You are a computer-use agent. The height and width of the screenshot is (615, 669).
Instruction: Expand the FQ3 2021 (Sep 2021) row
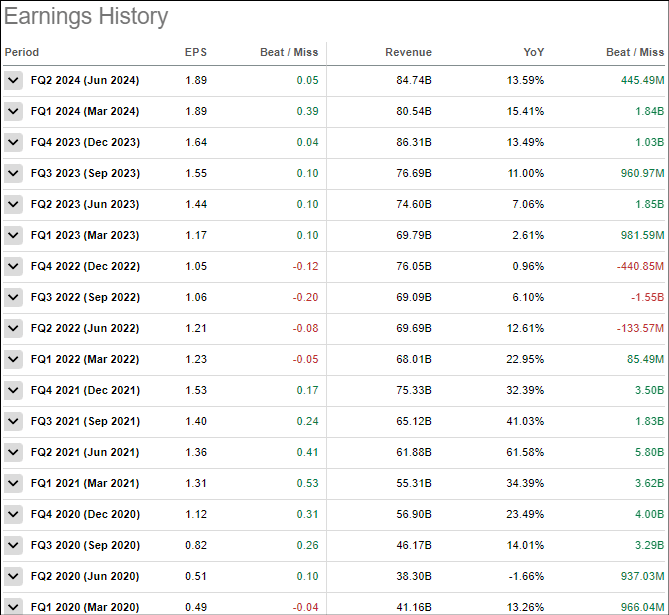pyautogui.click(x=13, y=422)
